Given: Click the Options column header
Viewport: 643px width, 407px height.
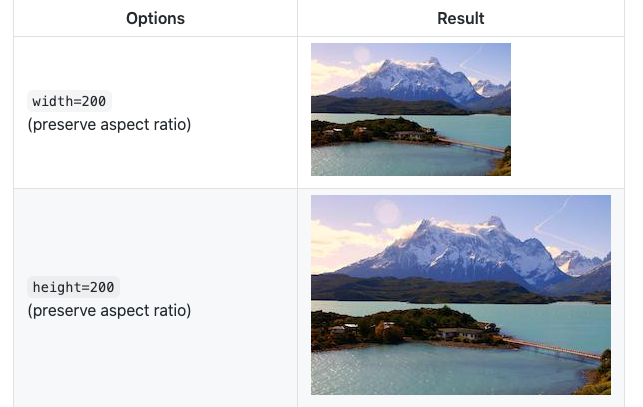Looking at the screenshot, I should (155, 18).
